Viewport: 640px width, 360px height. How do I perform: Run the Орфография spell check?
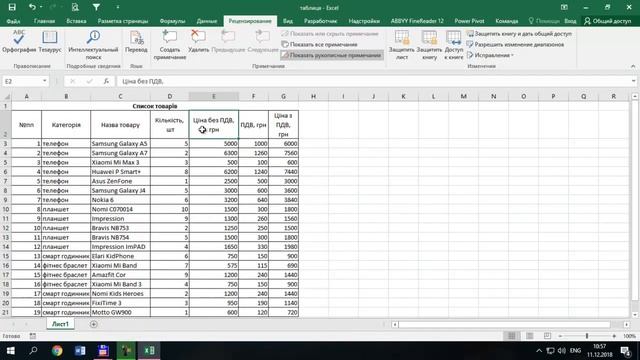coord(19,42)
